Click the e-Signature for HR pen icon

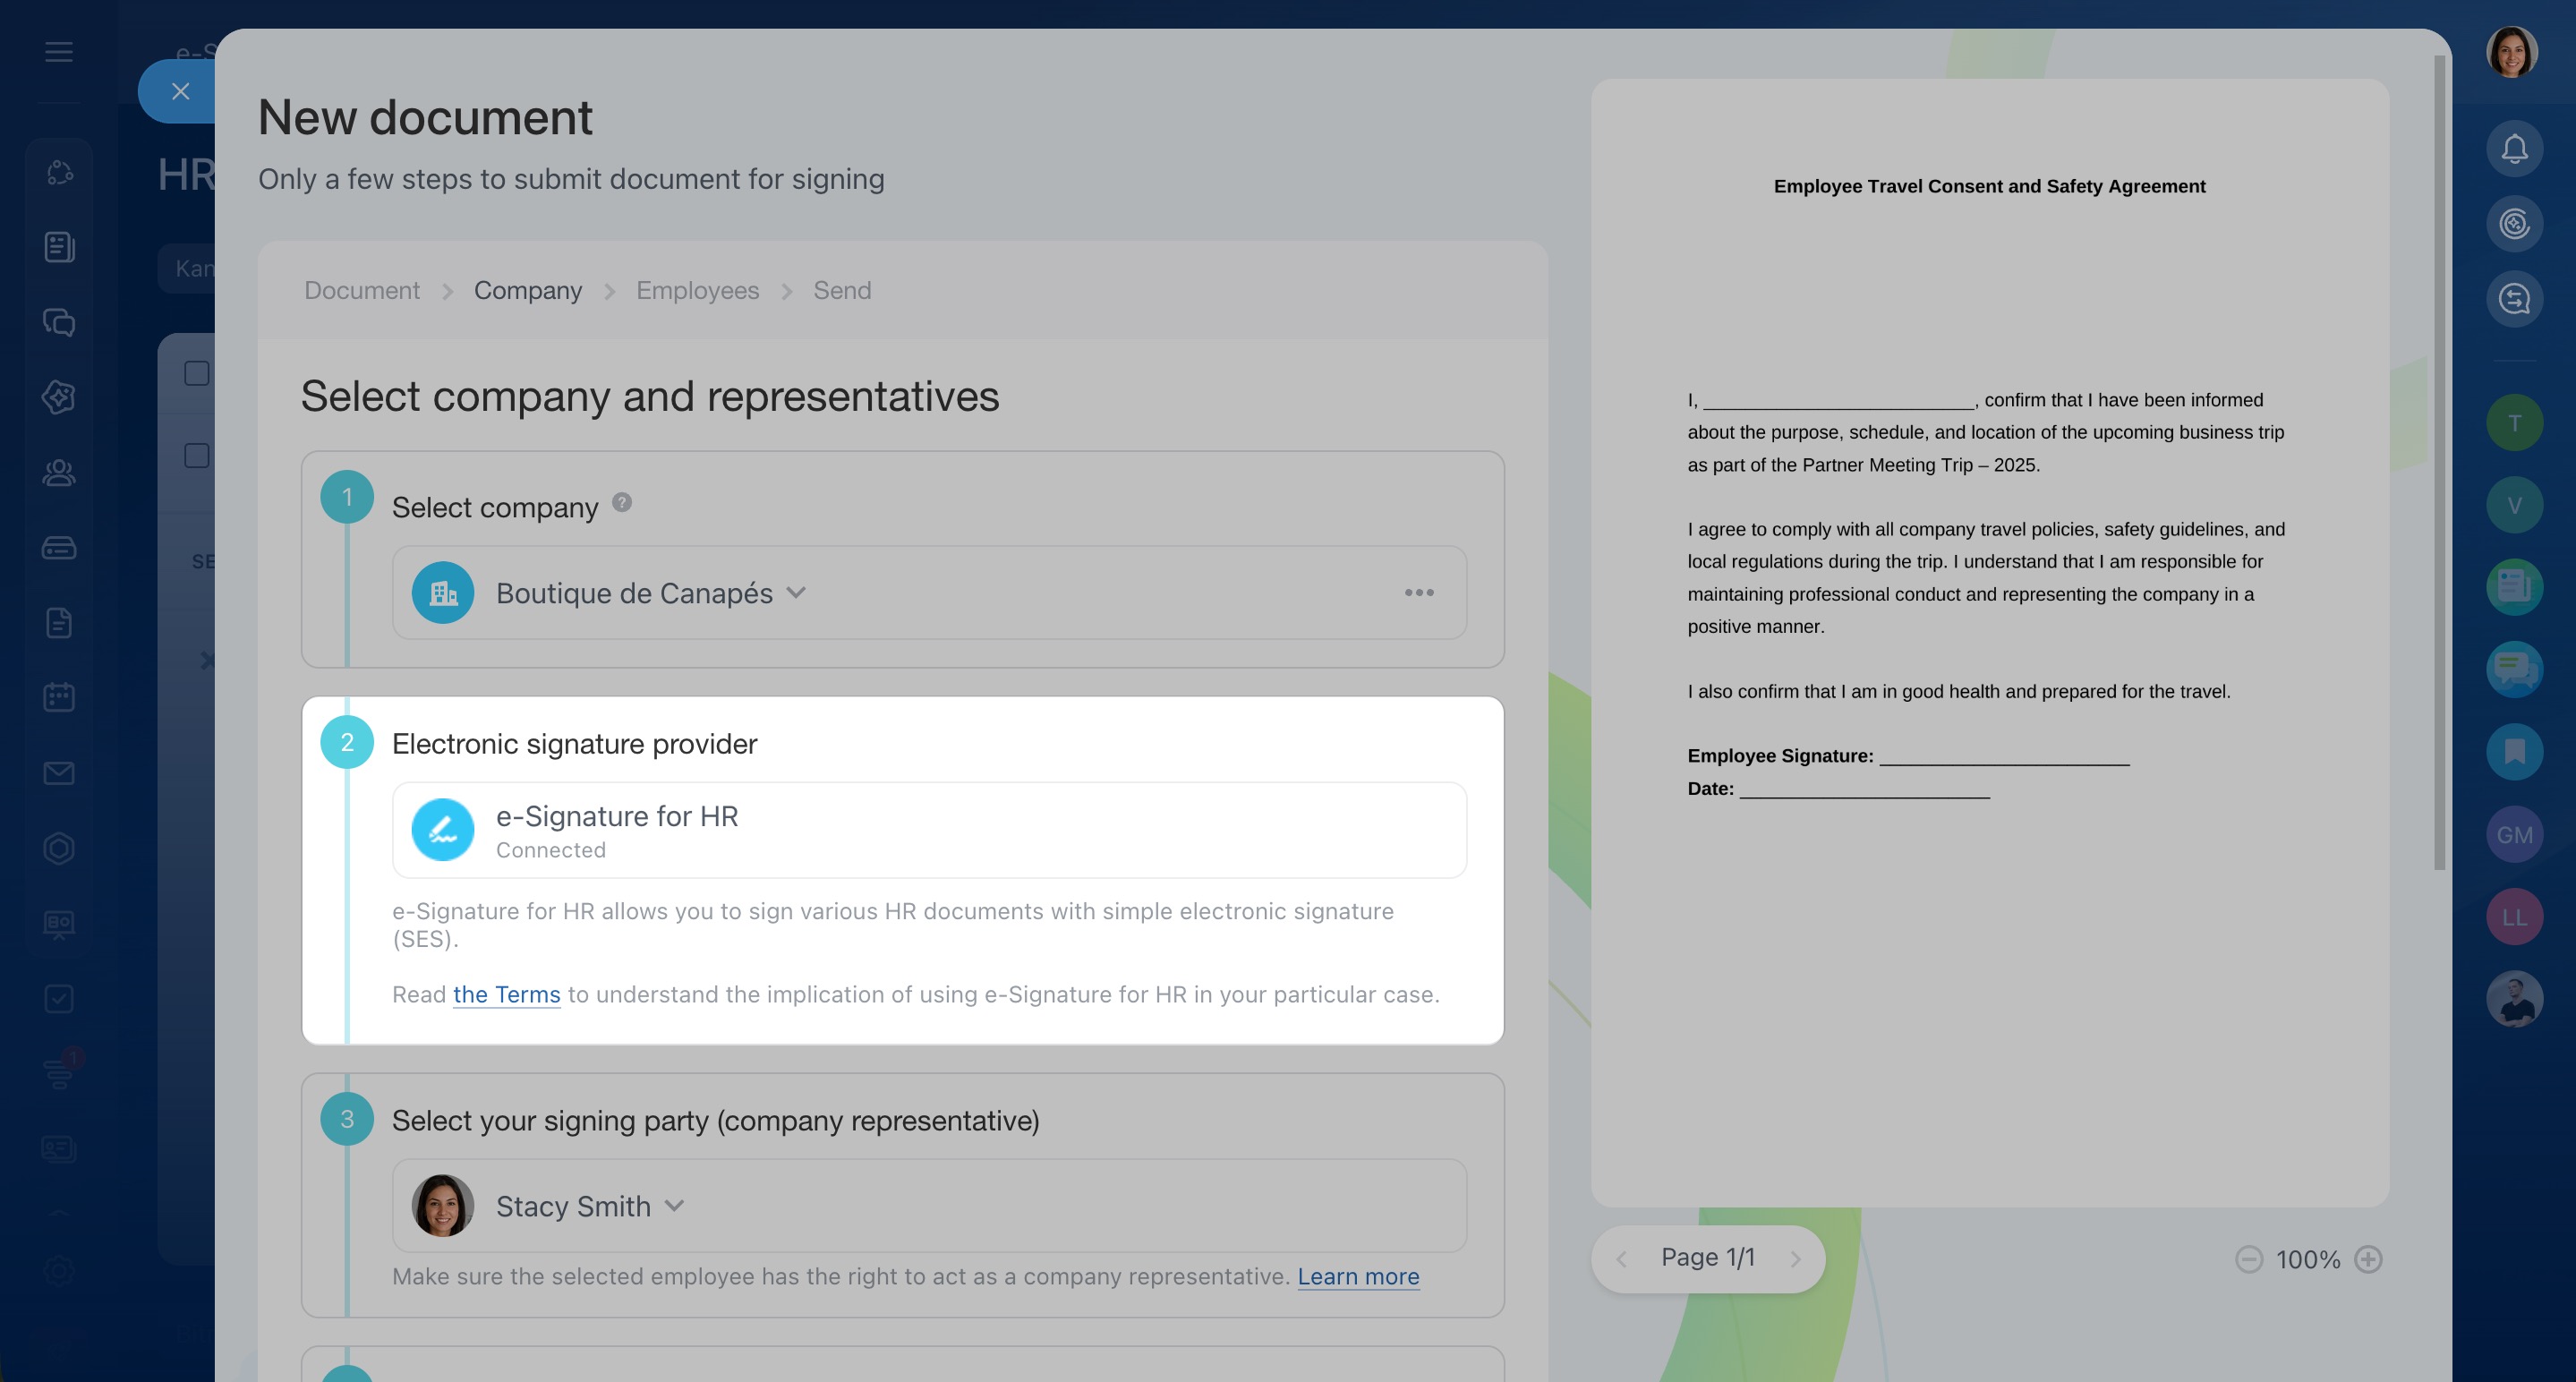[443, 830]
